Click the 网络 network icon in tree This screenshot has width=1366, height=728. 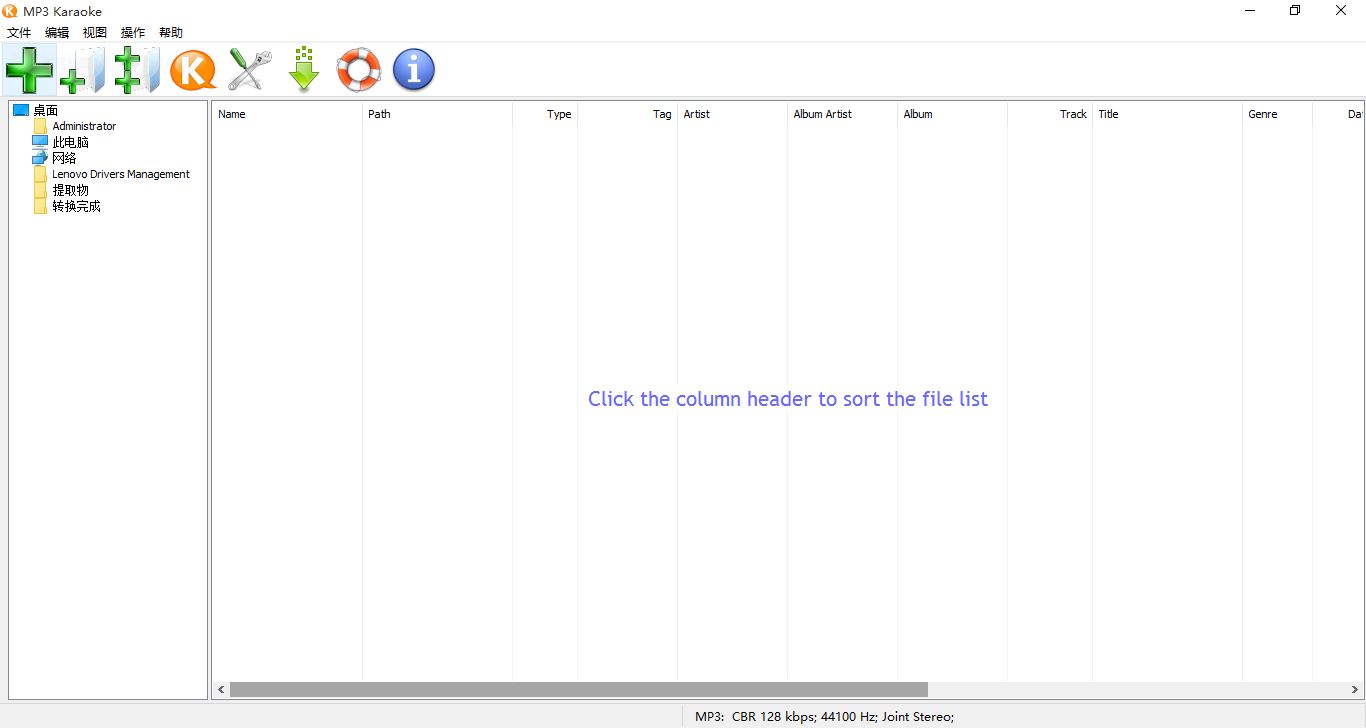(x=40, y=158)
